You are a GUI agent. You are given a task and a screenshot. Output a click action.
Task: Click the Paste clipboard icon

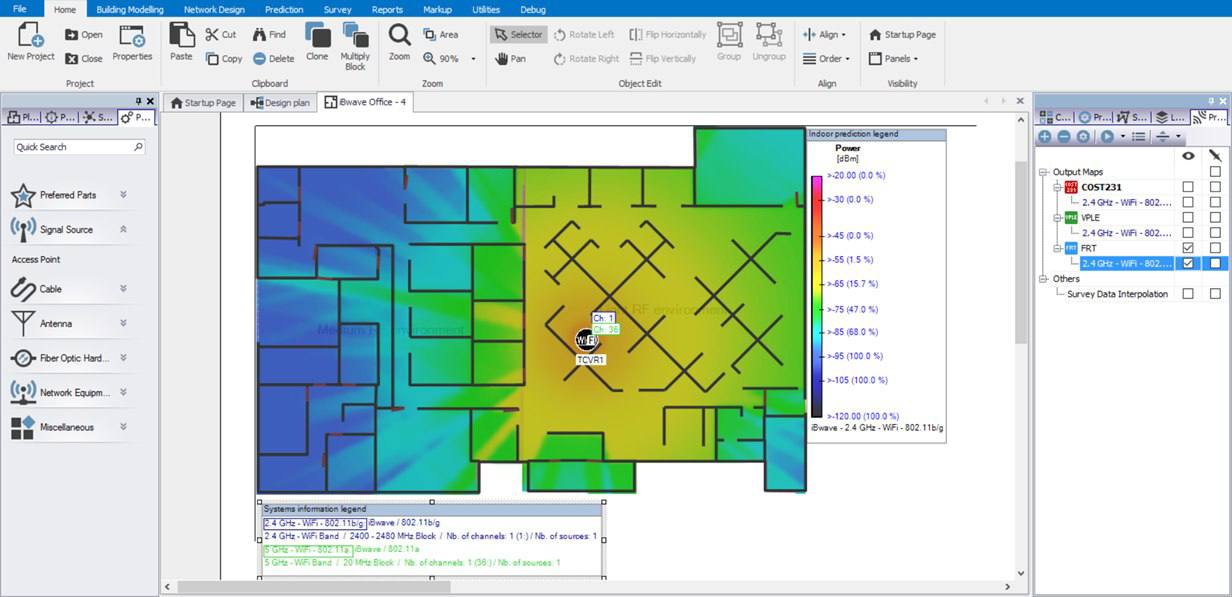pos(181,35)
